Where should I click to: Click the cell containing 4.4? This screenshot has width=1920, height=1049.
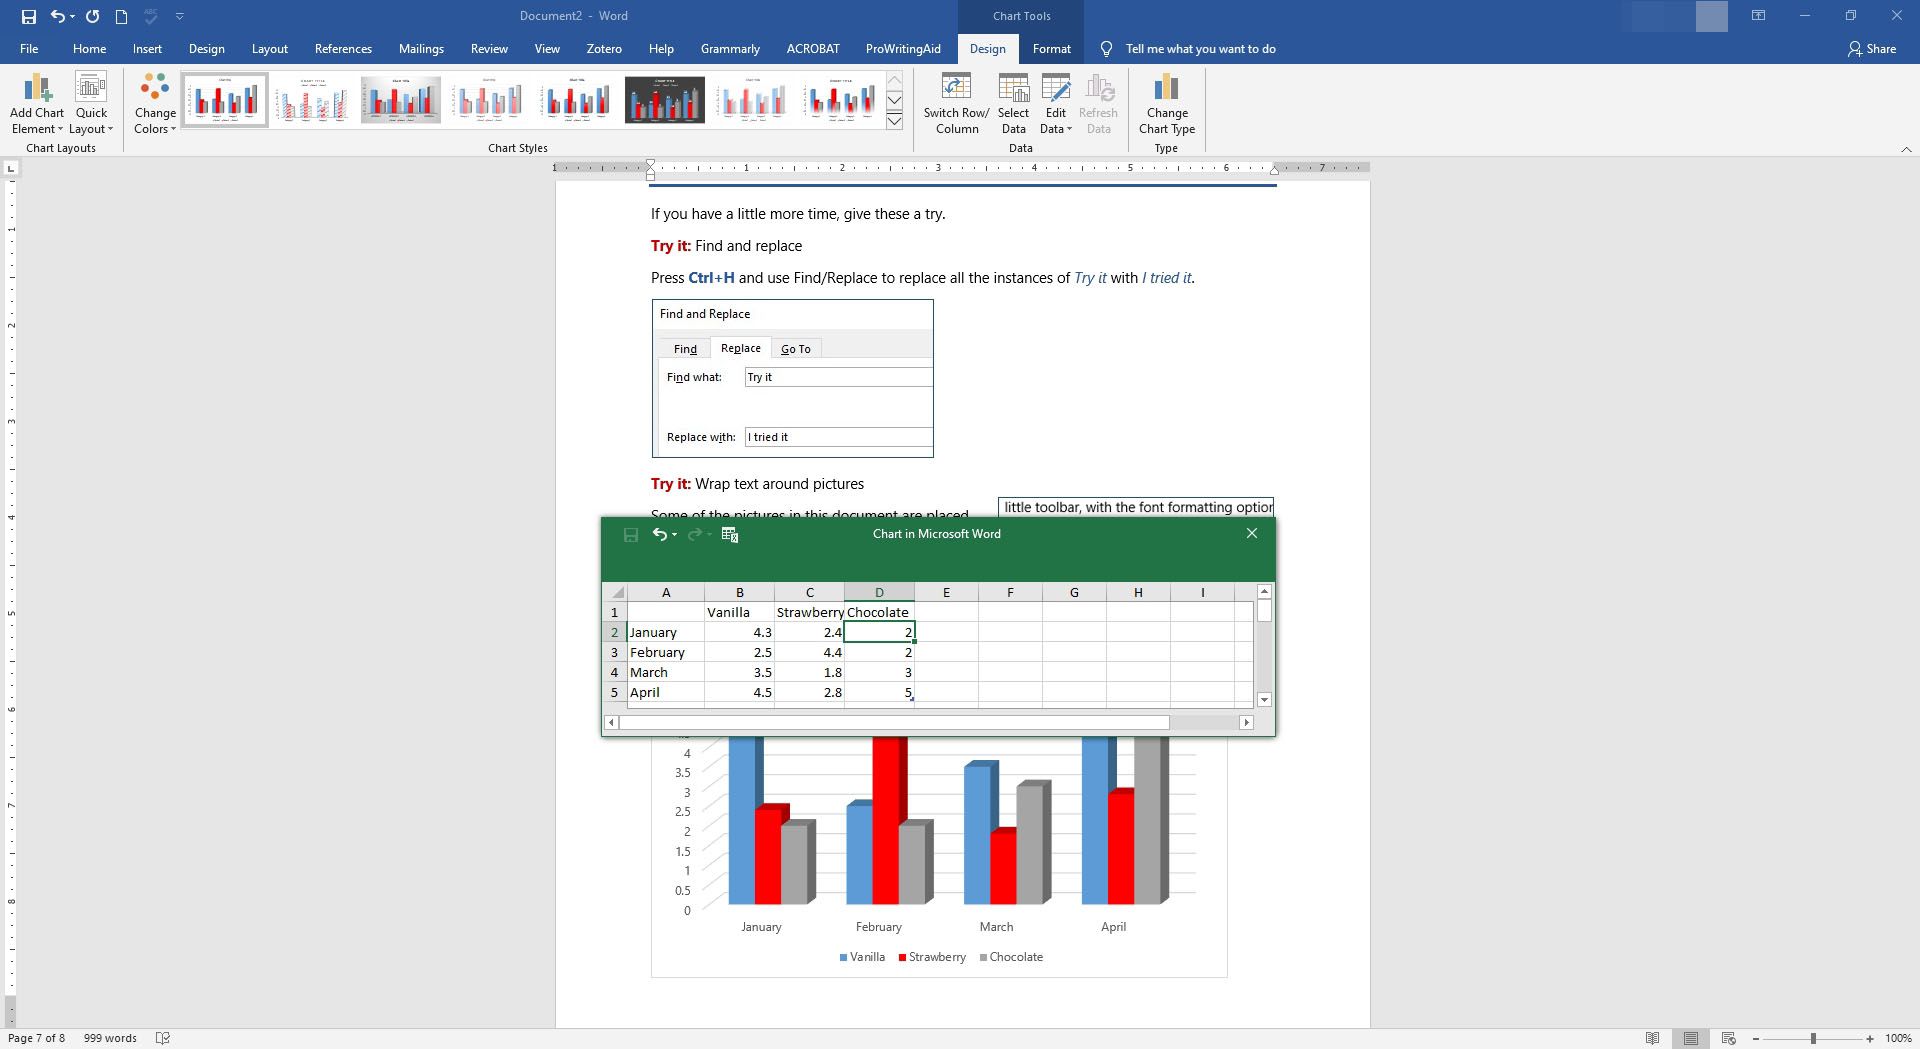[x=809, y=652]
